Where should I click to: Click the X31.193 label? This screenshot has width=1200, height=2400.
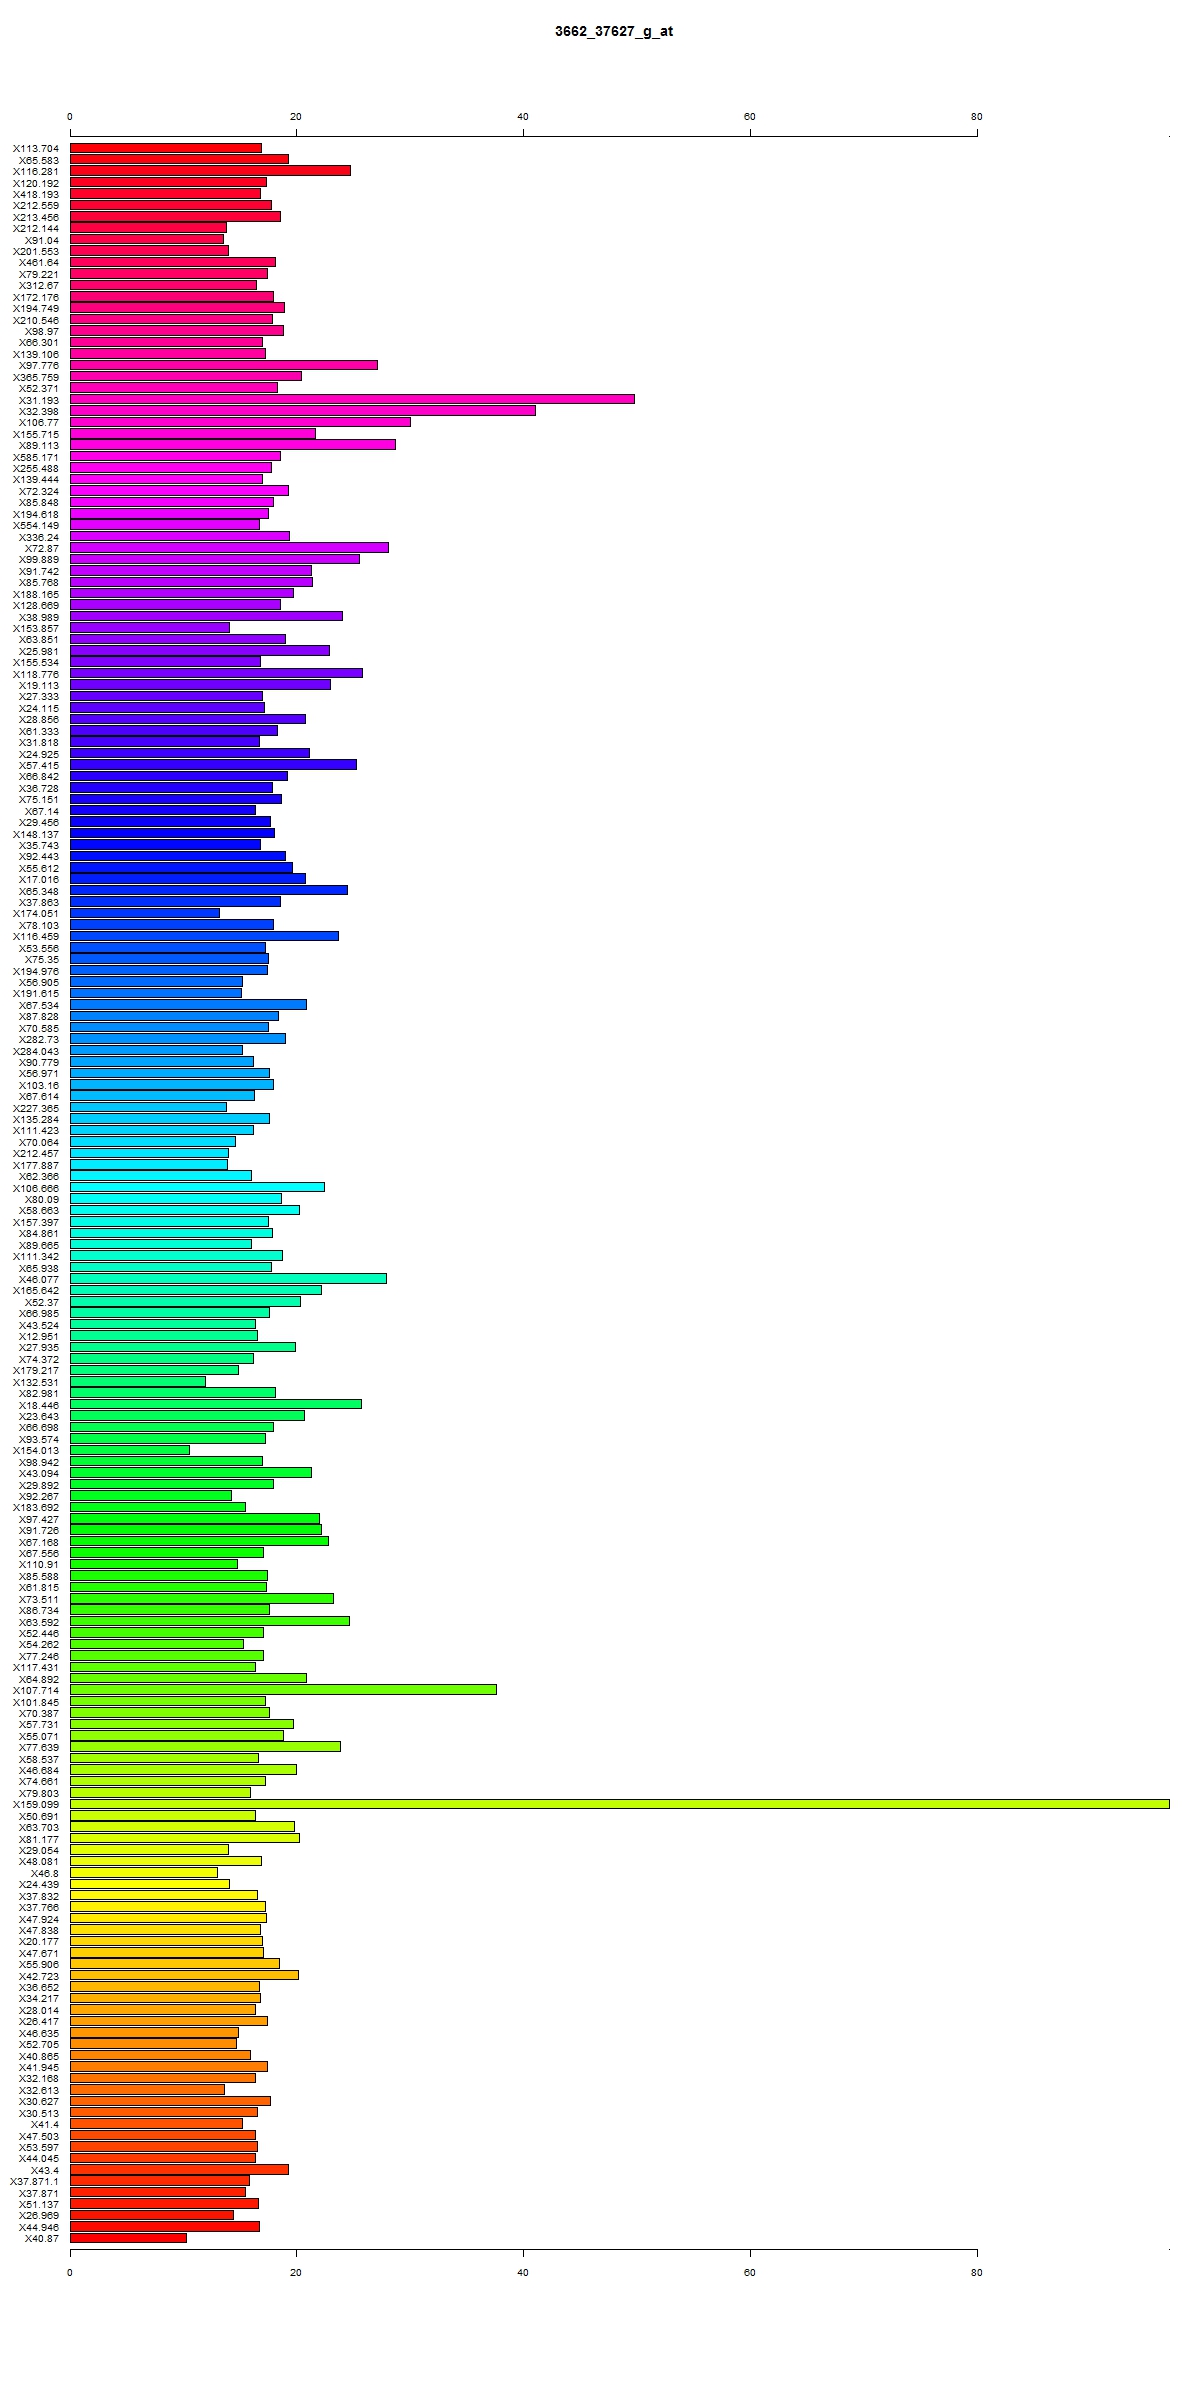[39, 400]
